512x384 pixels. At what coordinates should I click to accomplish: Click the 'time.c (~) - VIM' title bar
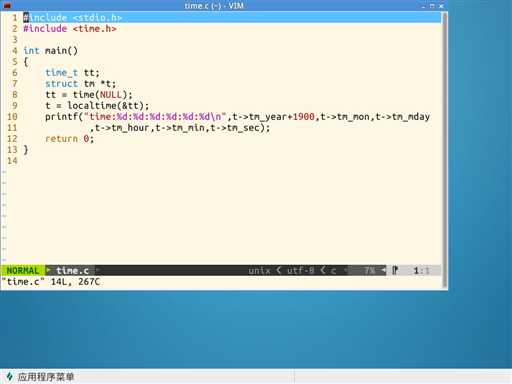click(x=214, y=6)
